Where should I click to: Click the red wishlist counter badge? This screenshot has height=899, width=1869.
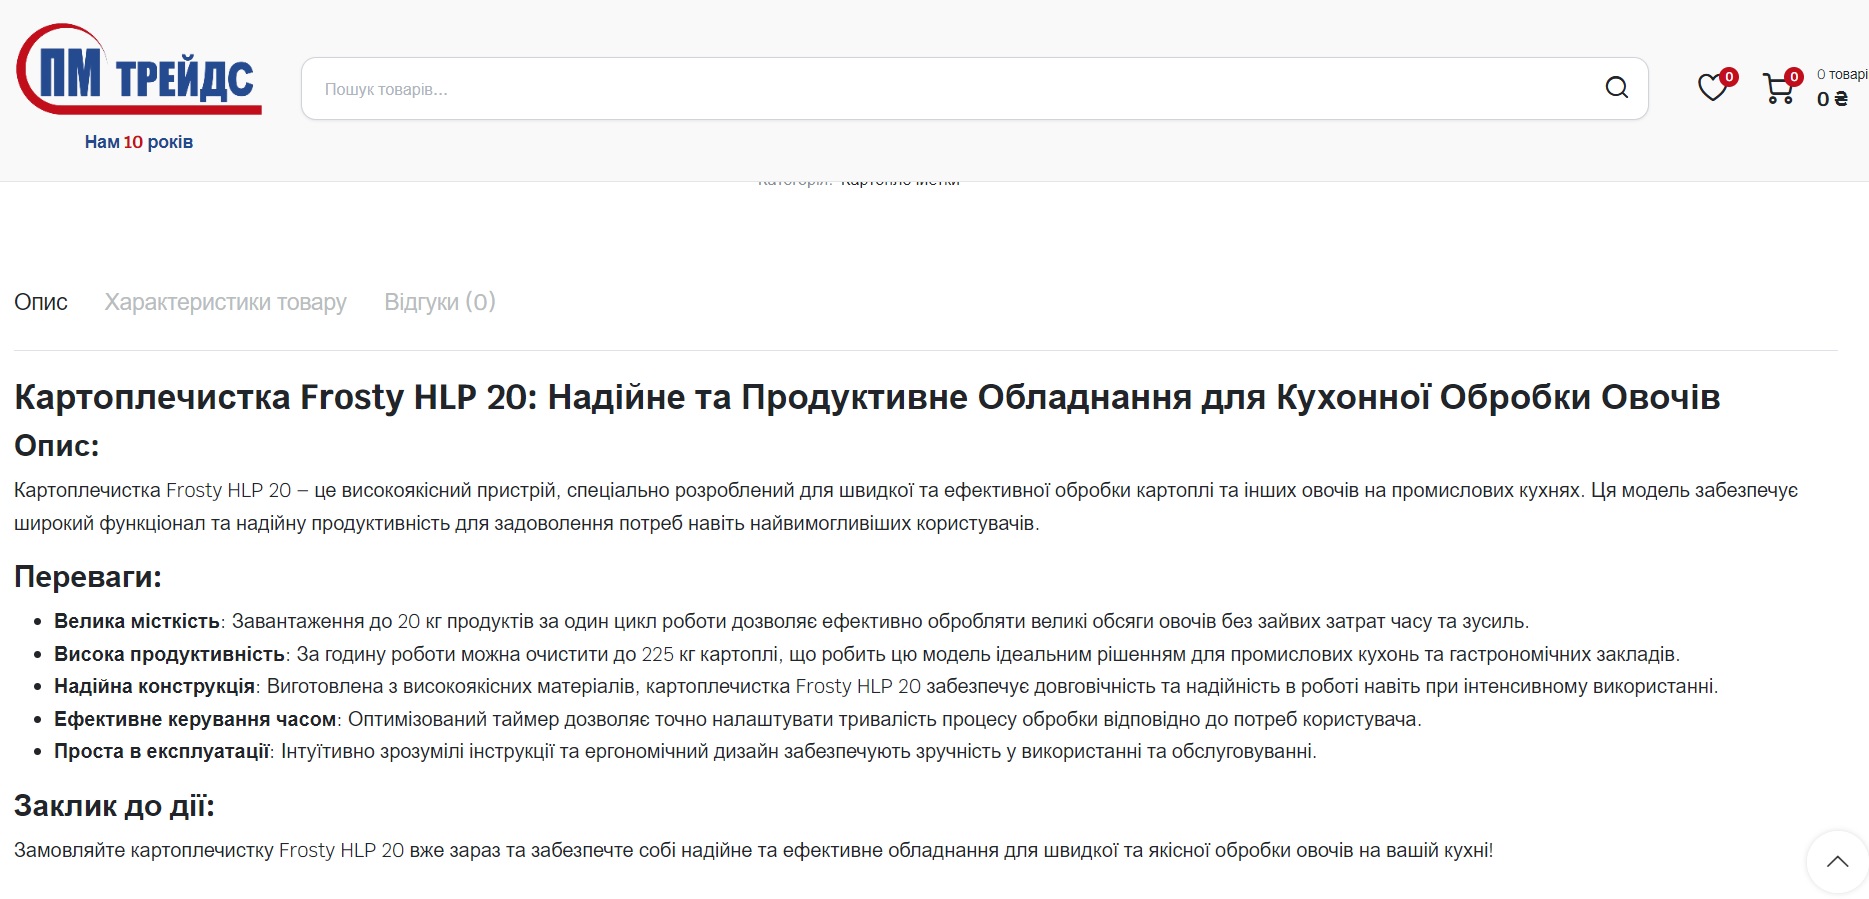(x=1729, y=77)
